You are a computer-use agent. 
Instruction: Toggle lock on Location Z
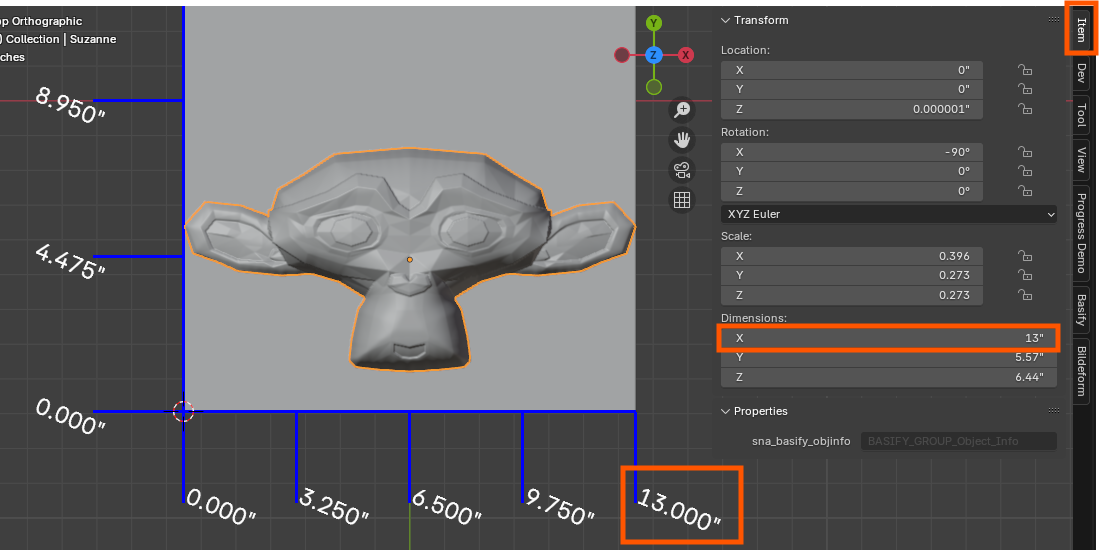[1025, 109]
